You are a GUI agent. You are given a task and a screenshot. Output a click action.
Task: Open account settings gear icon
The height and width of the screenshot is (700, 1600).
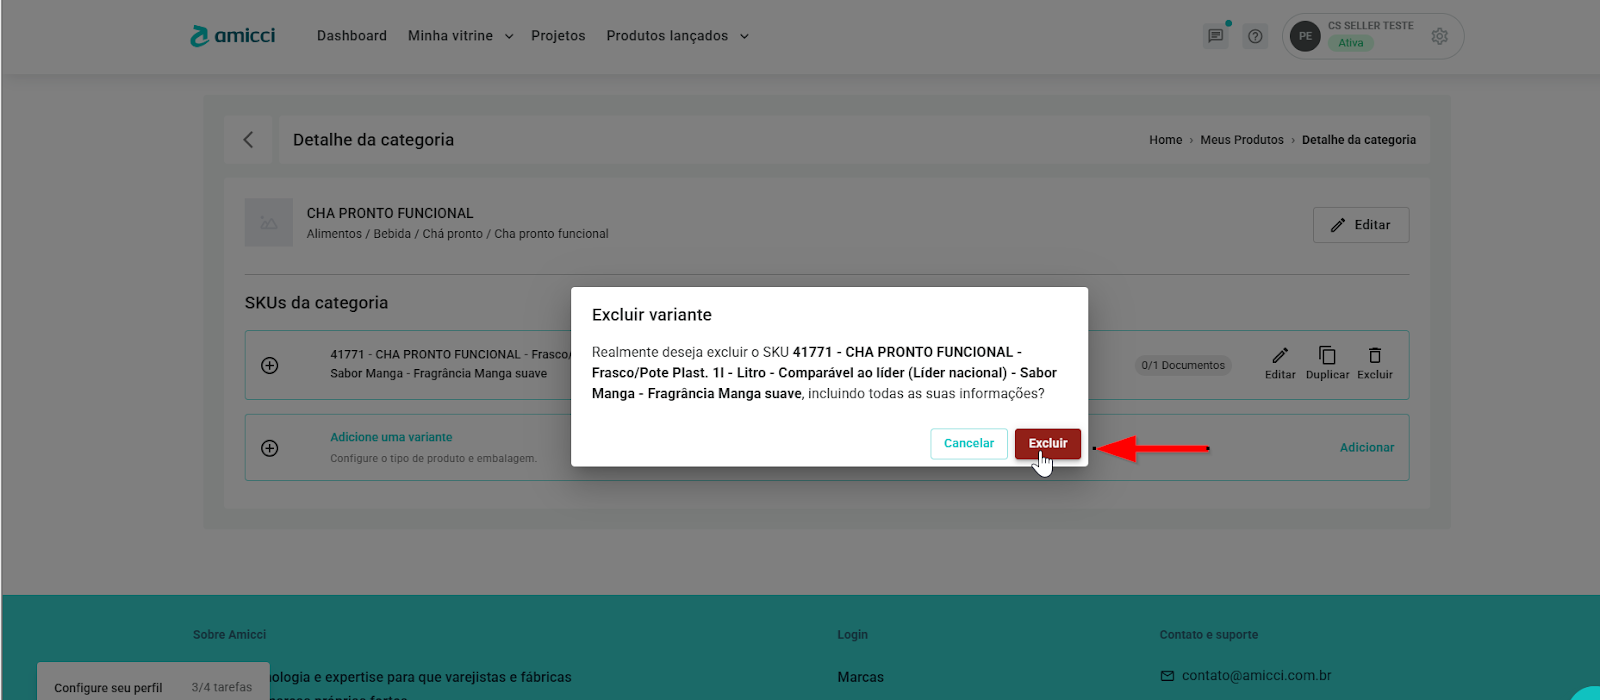click(x=1439, y=36)
